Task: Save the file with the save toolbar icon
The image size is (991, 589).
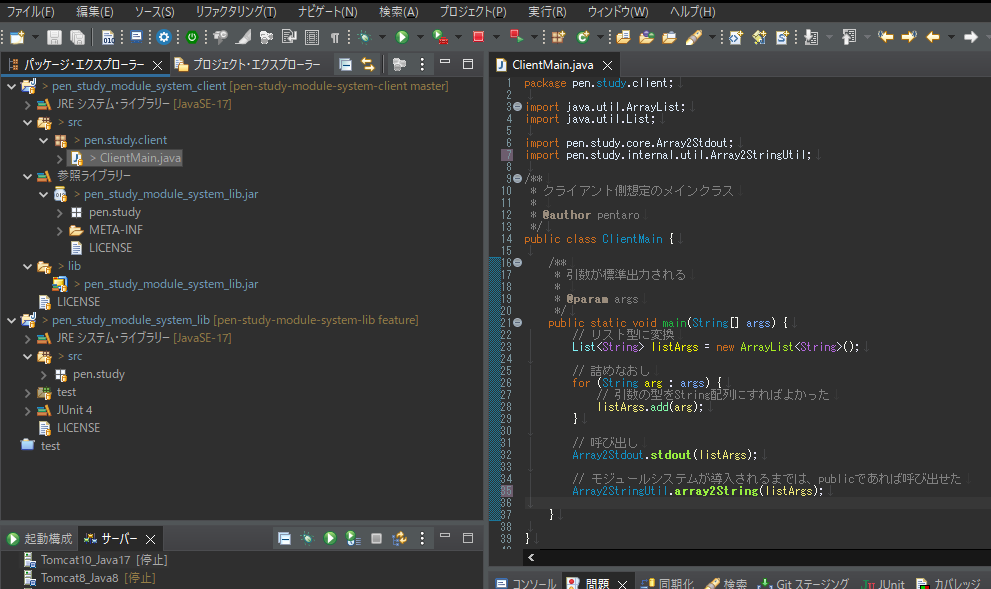Action: 55,37
